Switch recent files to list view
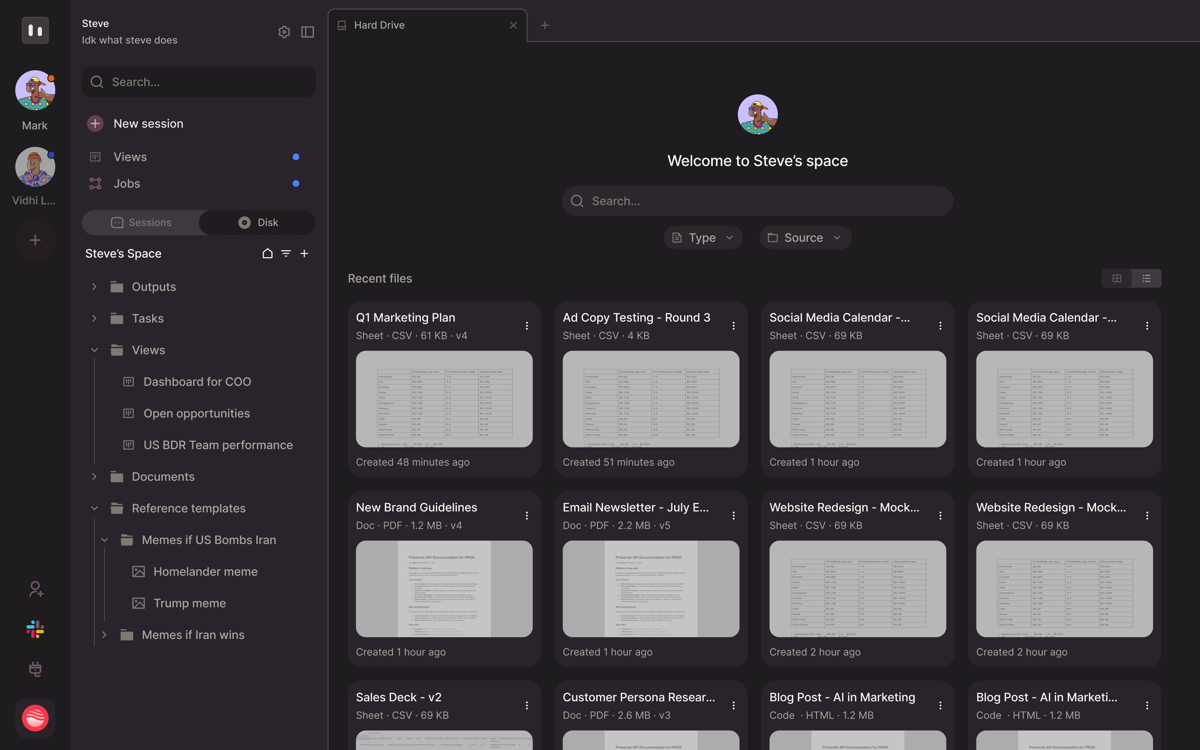1200x750 pixels. pyautogui.click(x=1147, y=279)
